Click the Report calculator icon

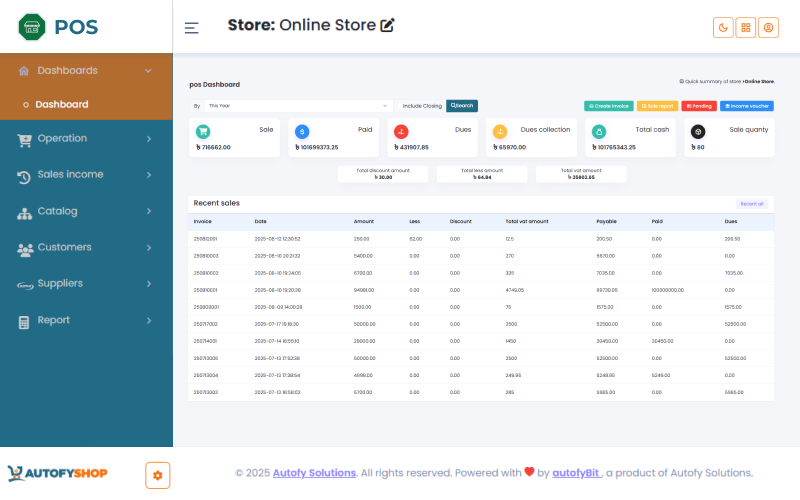tap(23, 322)
